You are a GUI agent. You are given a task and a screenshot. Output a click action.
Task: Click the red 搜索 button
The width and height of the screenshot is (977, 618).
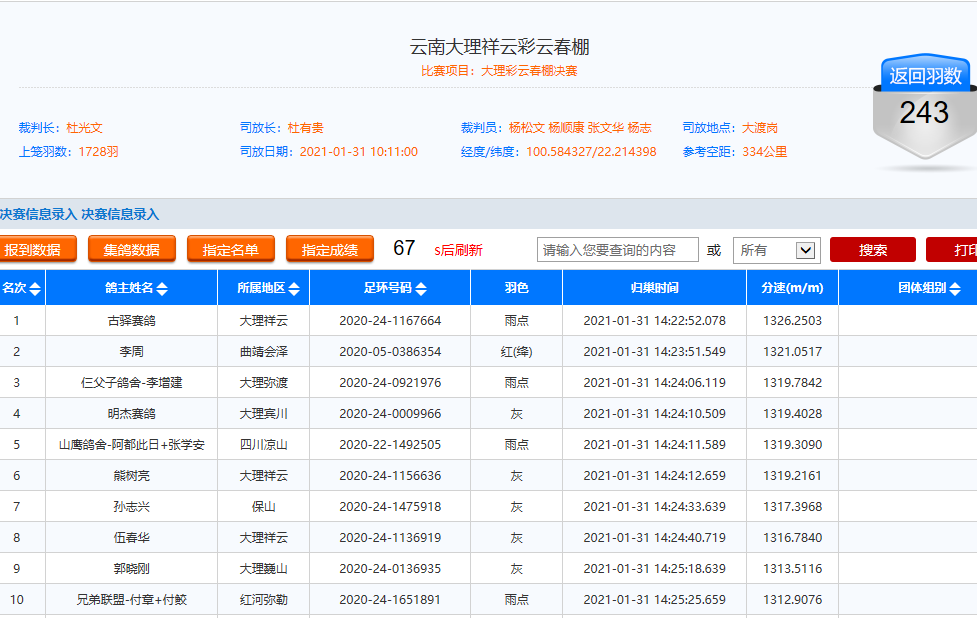872,250
